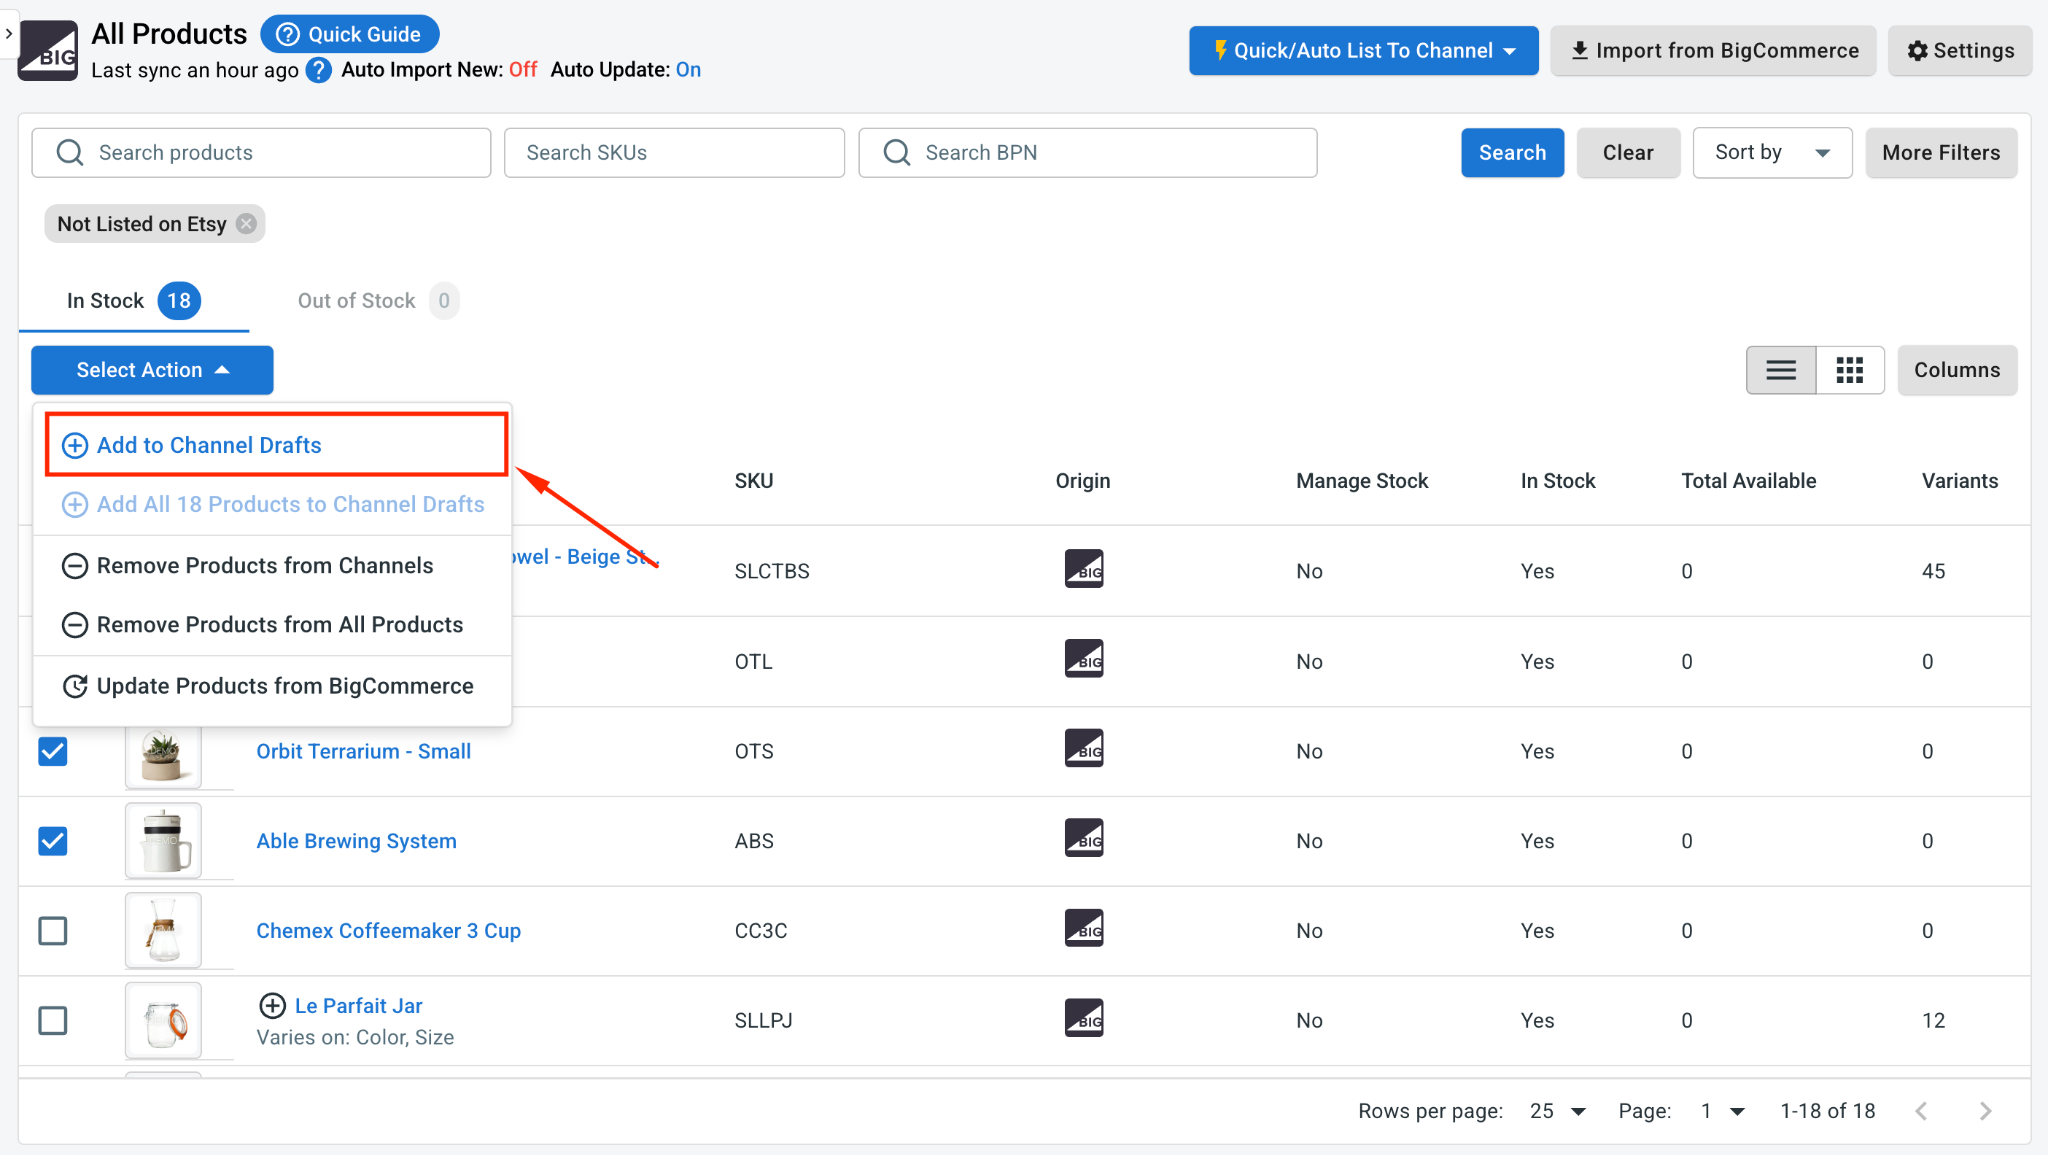The width and height of the screenshot is (2048, 1155).
Task: Toggle the Auto Update On setting
Action: point(688,70)
